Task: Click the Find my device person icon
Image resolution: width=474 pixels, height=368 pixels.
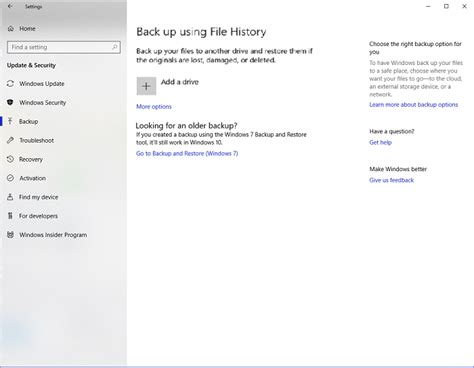Action: (x=10, y=197)
